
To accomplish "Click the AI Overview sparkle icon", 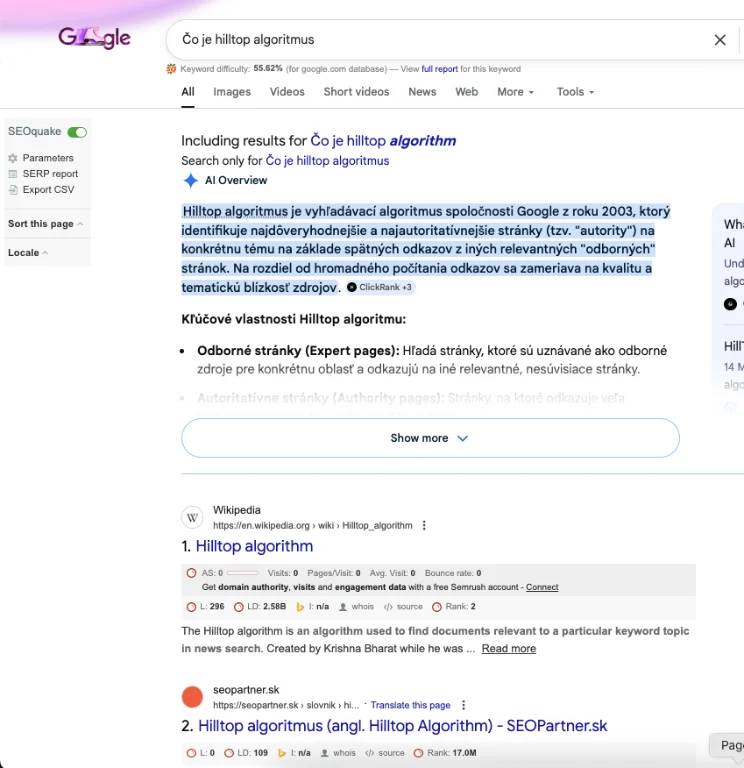I will [190, 181].
